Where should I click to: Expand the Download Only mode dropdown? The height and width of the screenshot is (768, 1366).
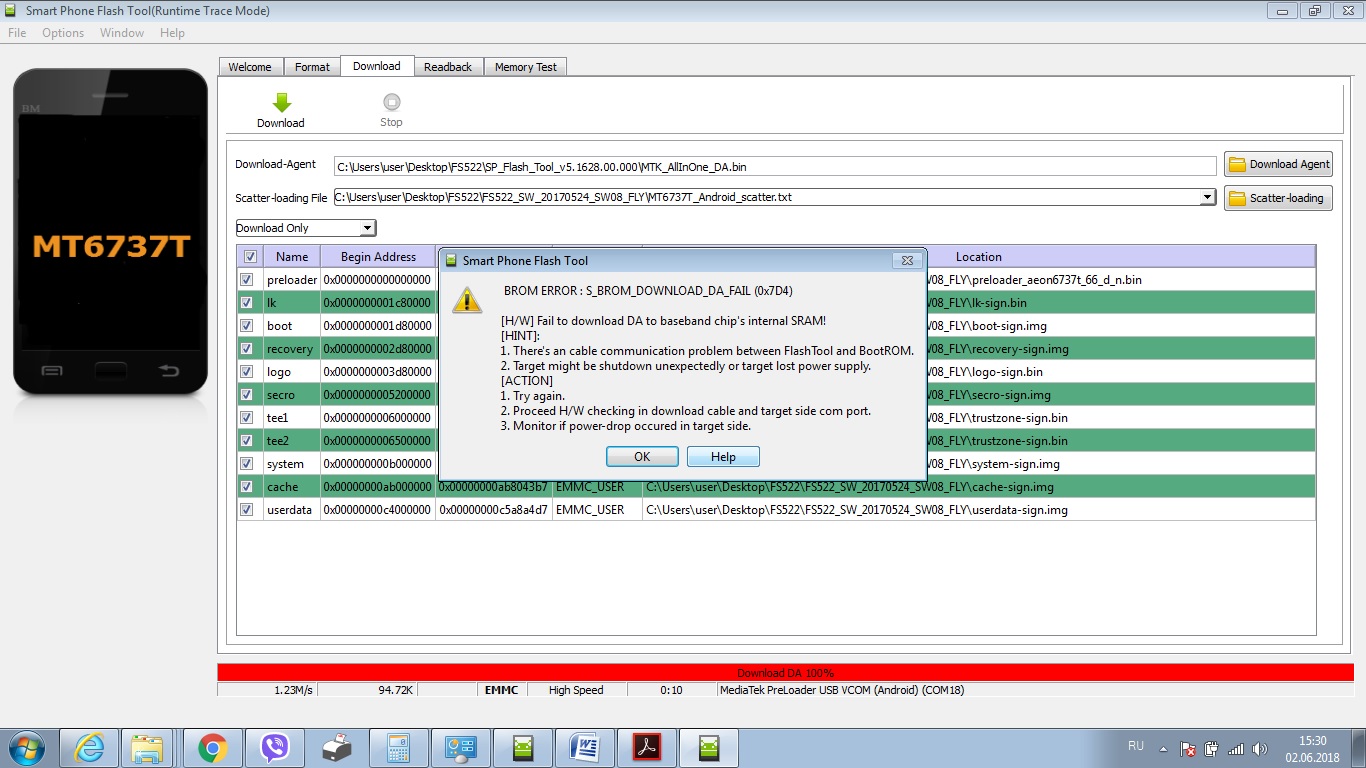click(x=368, y=228)
